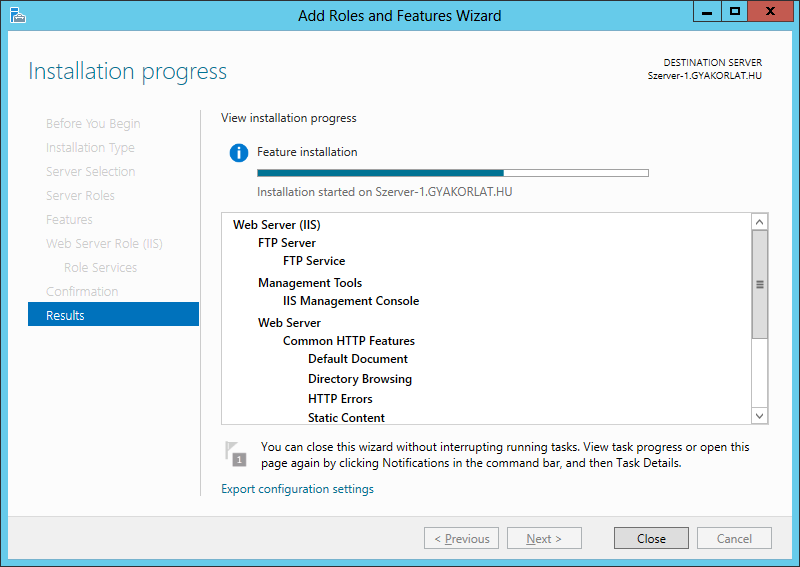Image resolution: width=800 pixels, height=567 pixels.
Task: Click the HTTP Errors entry
Action: coord(340,399)
